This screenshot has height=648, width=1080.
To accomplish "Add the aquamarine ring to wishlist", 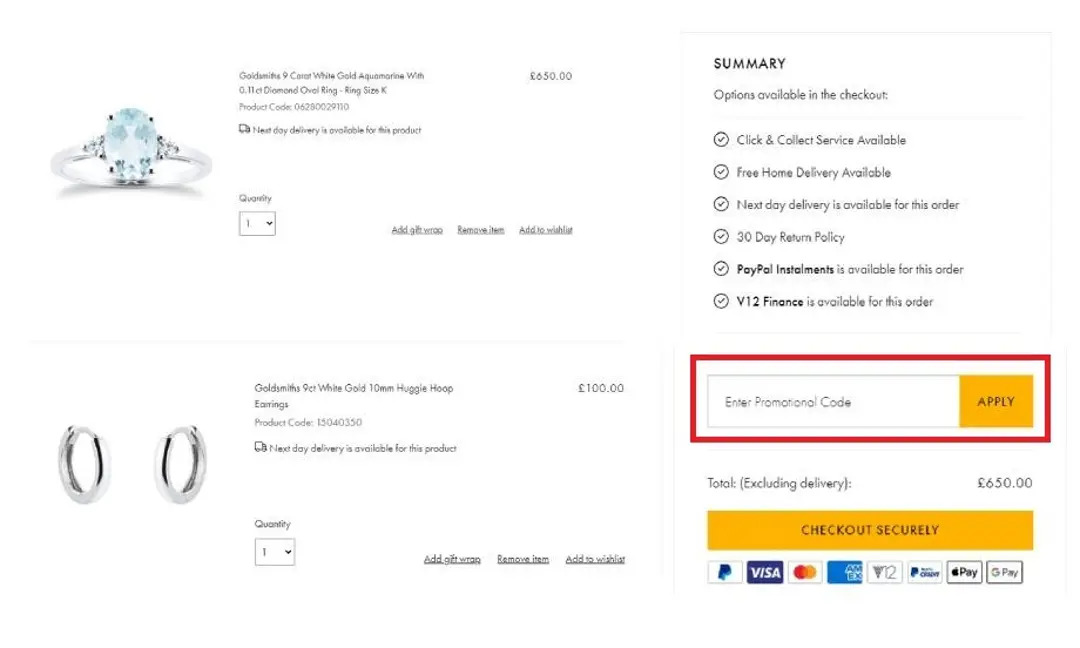I will point(546,230).
